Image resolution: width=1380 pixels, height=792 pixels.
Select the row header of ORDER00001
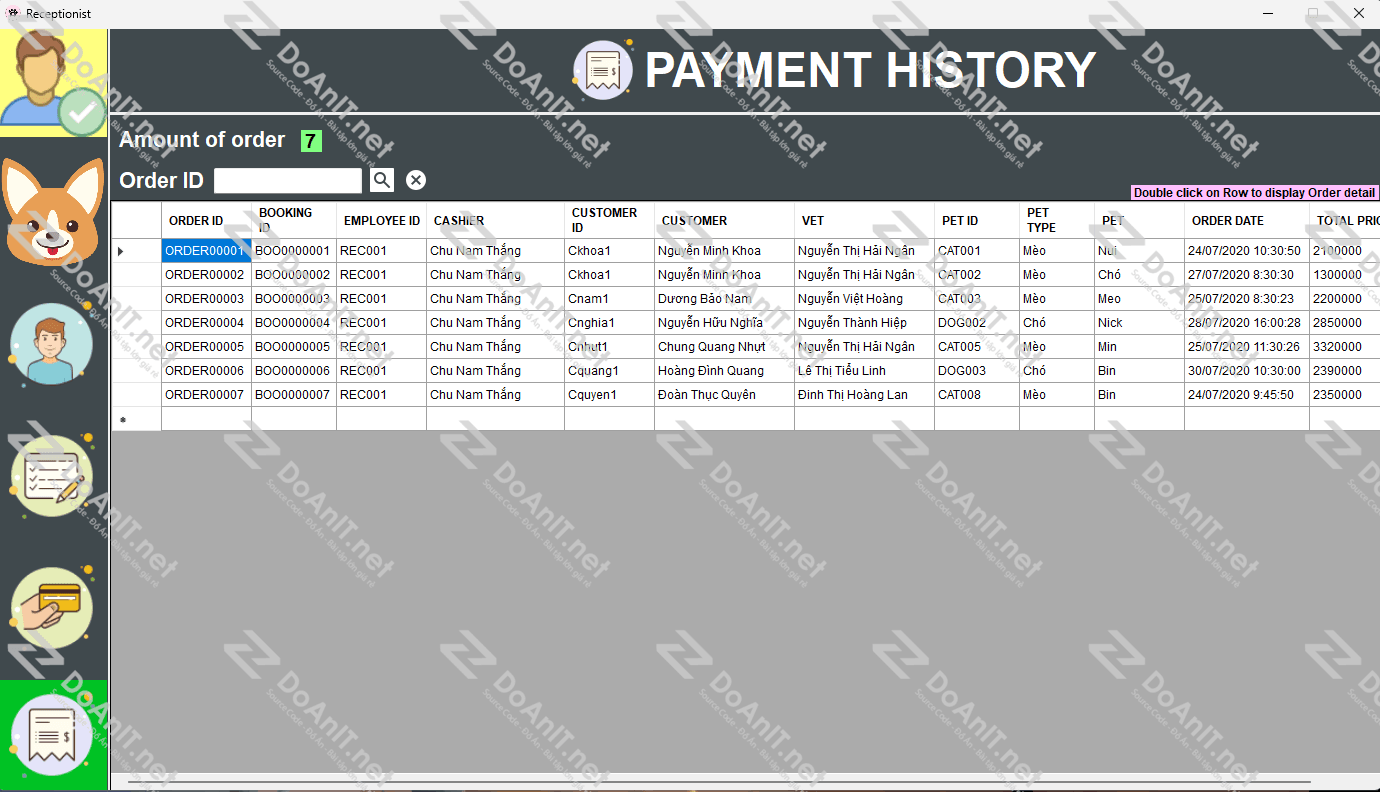[x=136, y=251]
